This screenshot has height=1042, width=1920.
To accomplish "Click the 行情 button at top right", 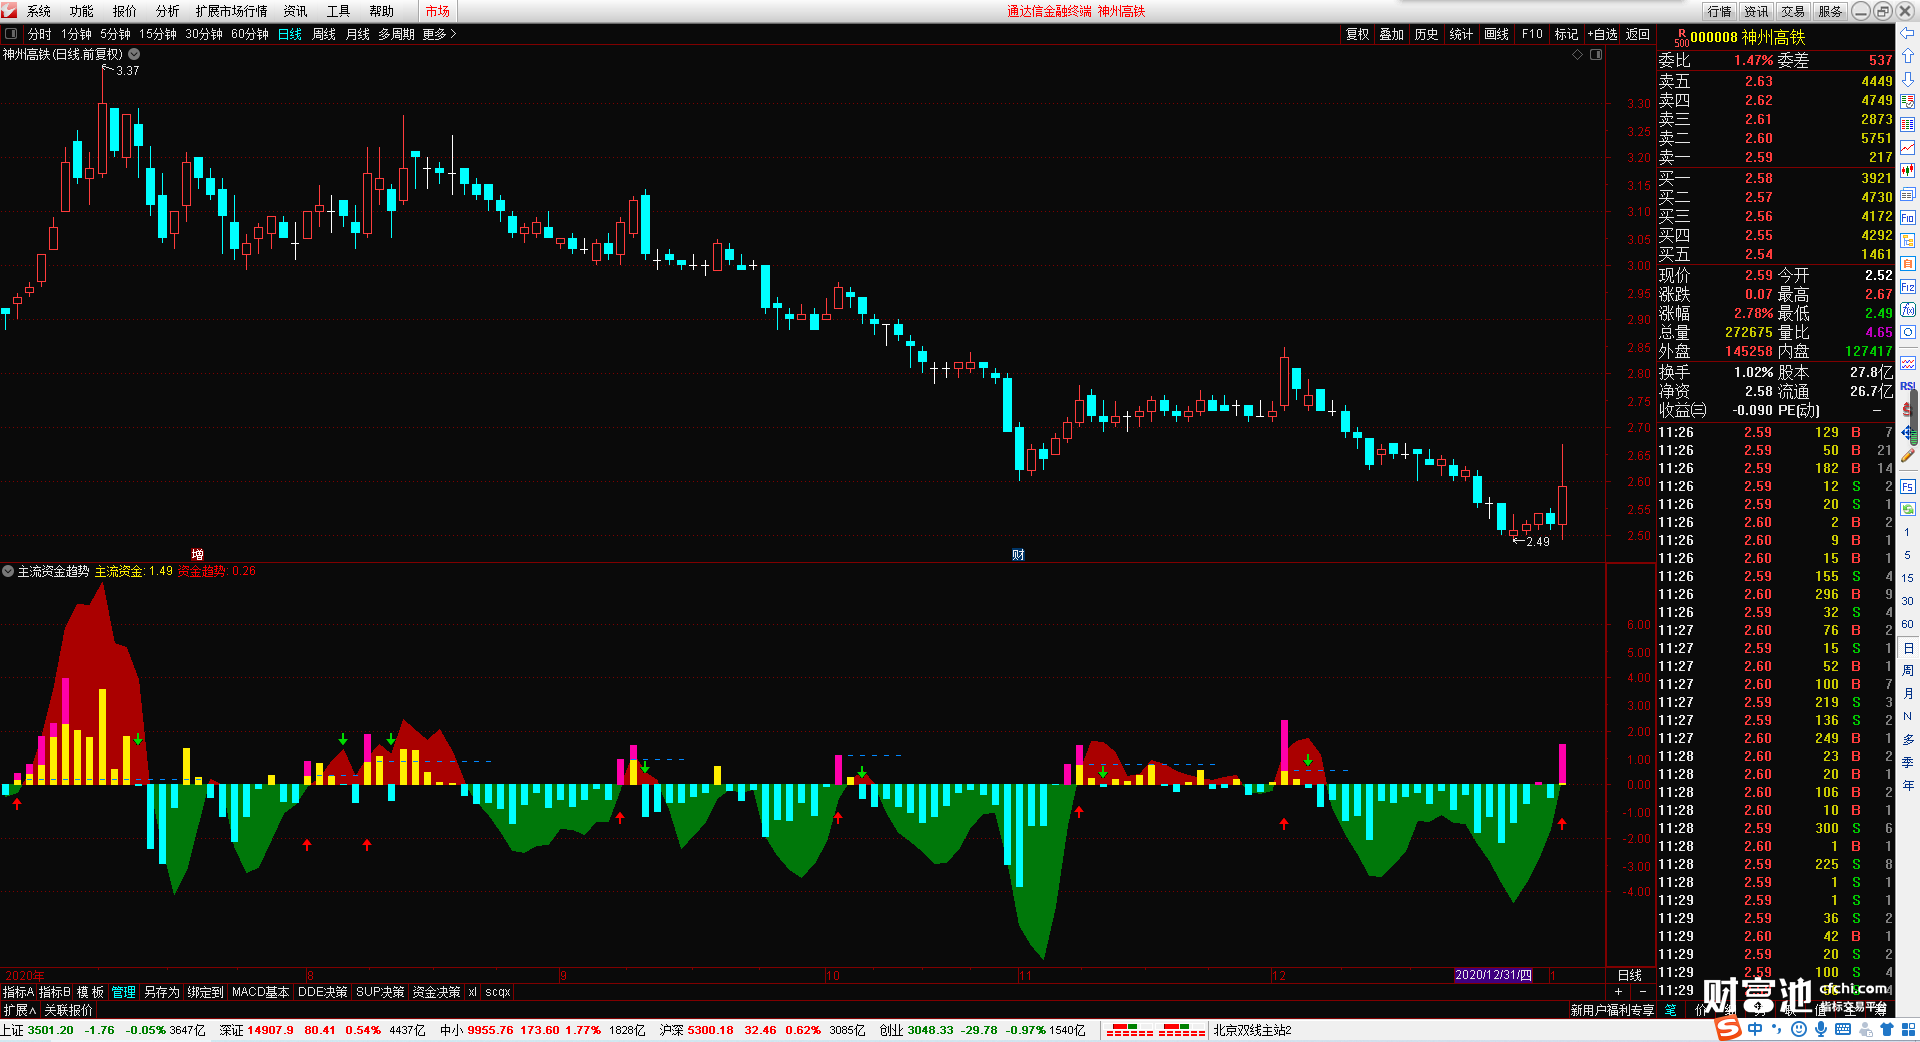I will pos(1720,11).
